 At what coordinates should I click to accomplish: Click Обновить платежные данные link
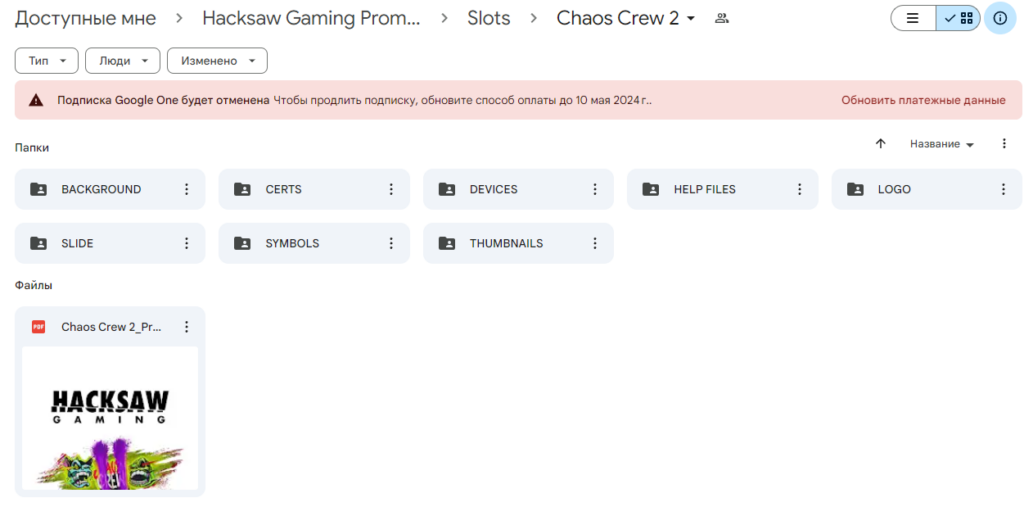[x=922, y=100]
